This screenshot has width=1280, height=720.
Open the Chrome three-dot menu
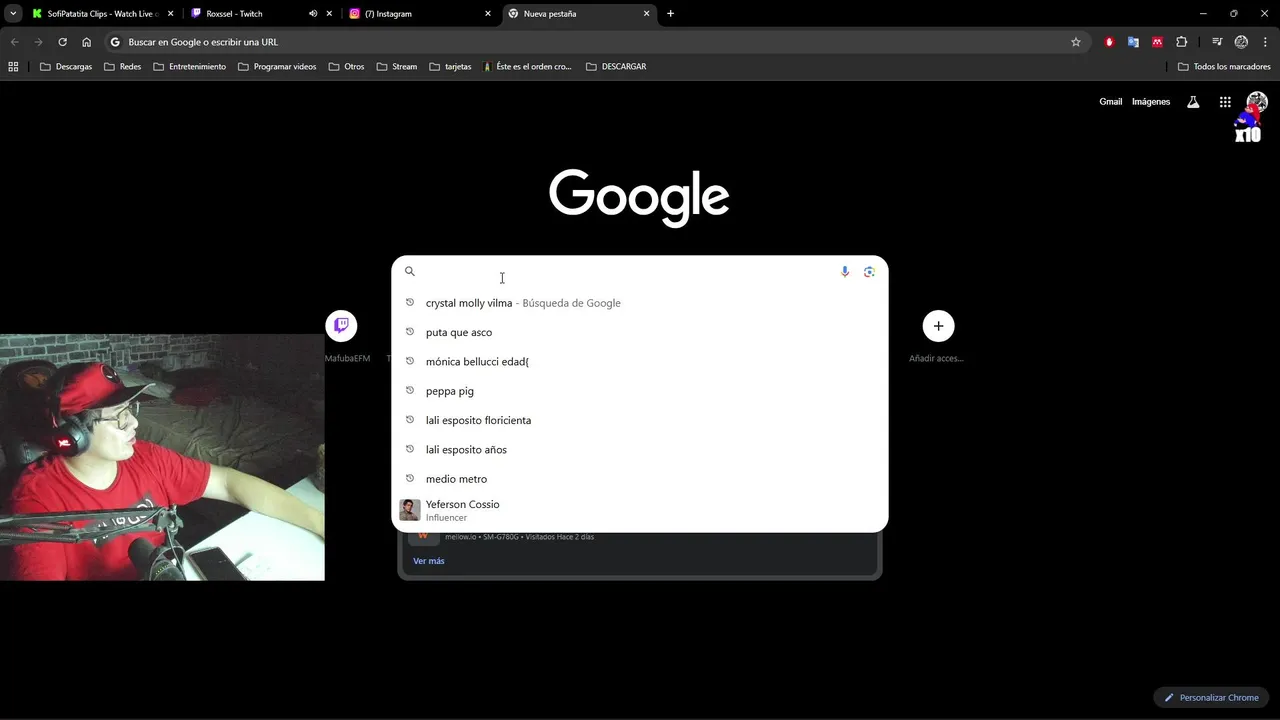click(1265, 42)
